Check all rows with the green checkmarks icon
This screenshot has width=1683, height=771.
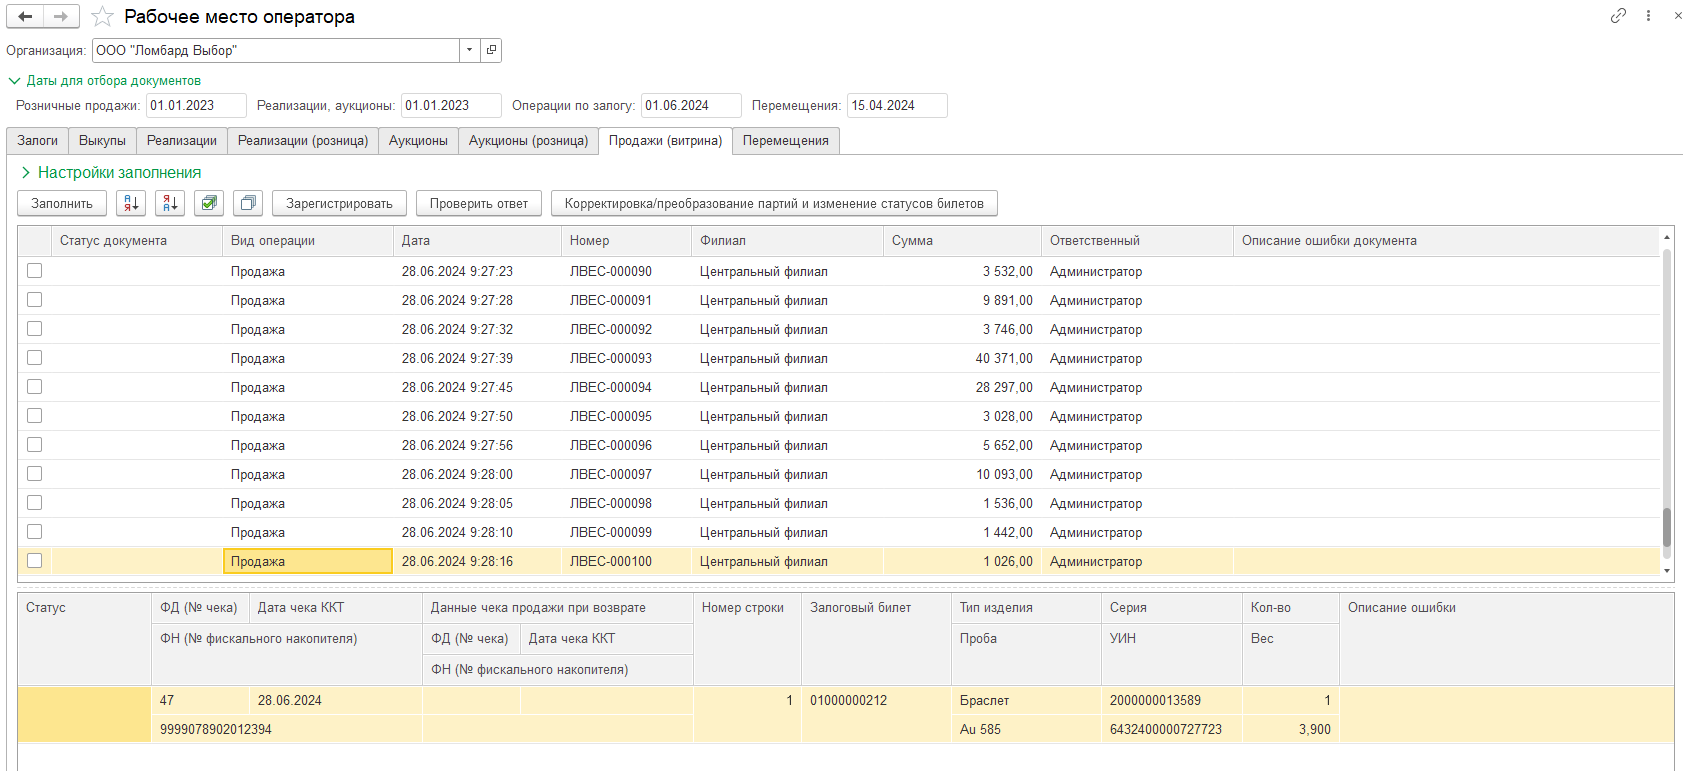(209, 203)
